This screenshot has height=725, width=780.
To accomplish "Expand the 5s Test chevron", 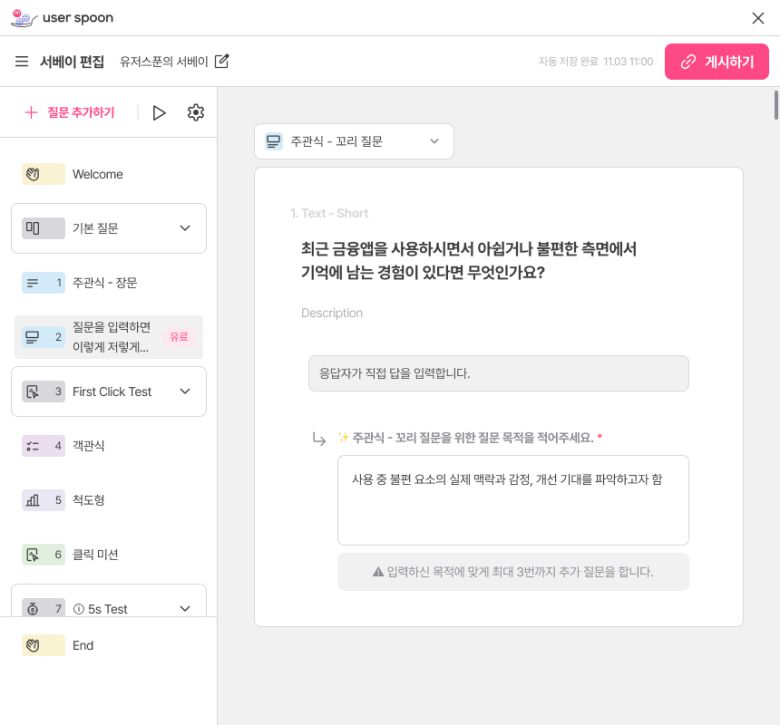I will (185, 608).
